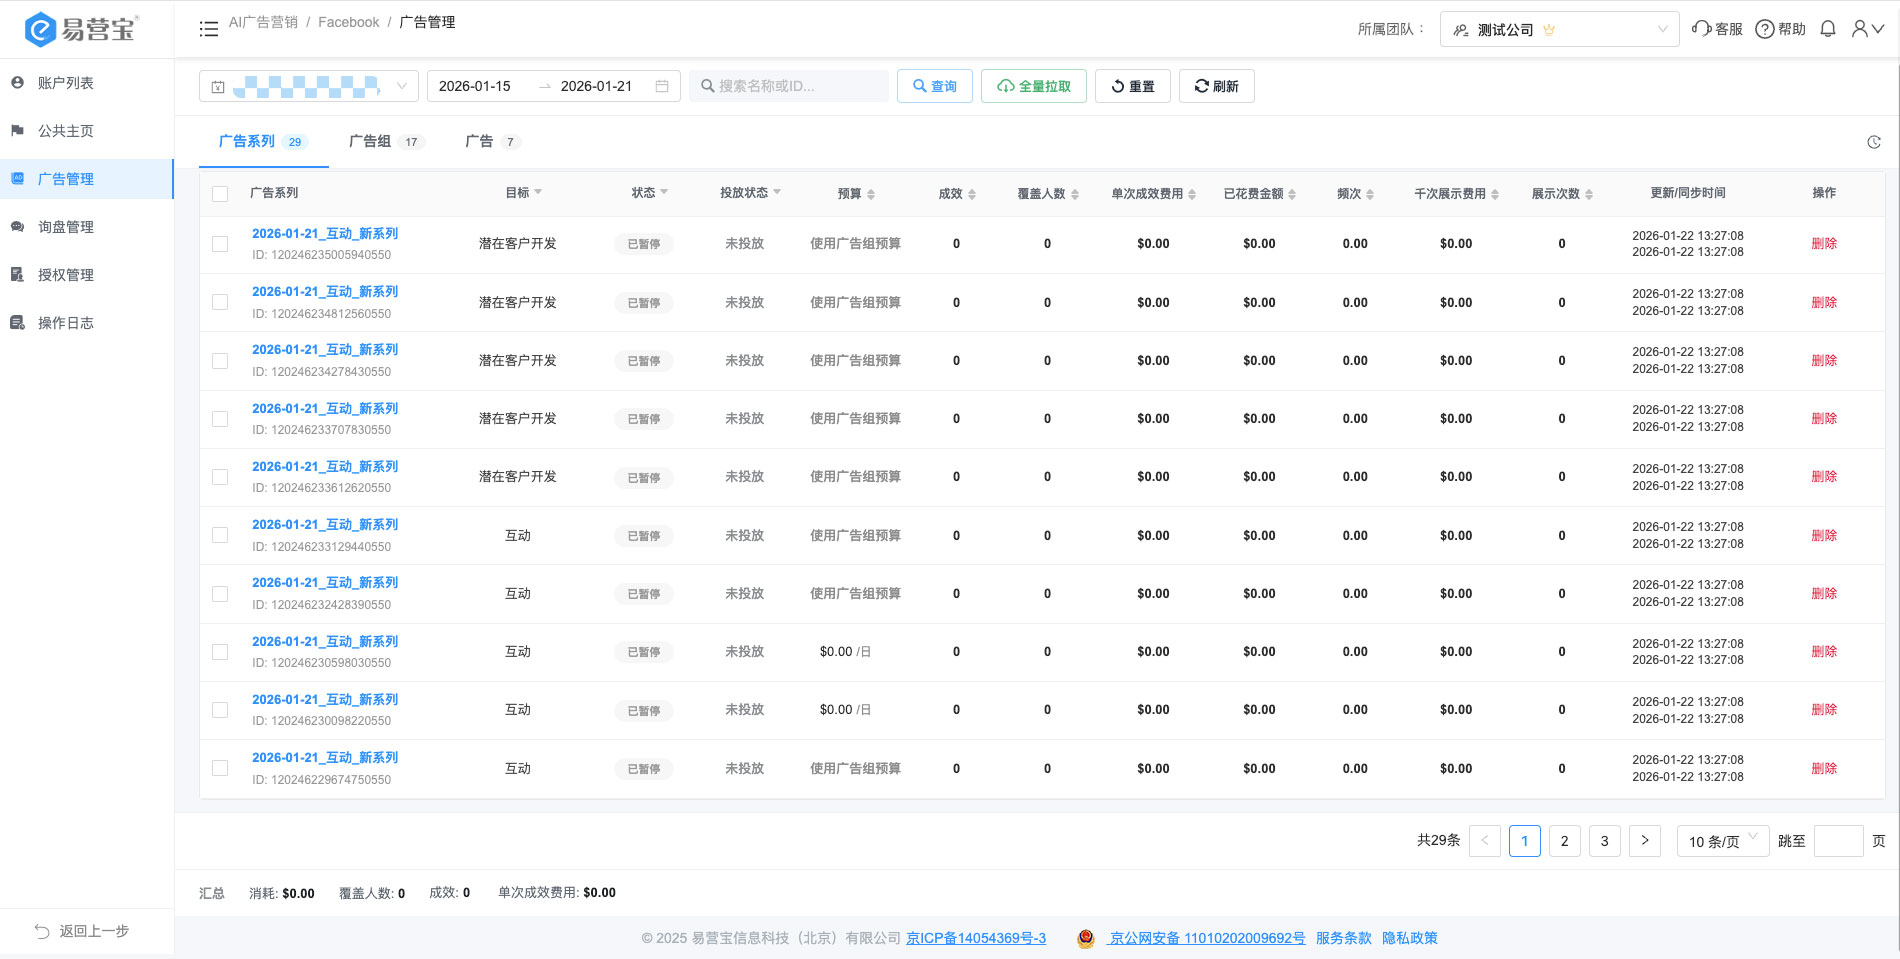Click the column settings clock icon

pyautogui.click(x=1874, y=142)
